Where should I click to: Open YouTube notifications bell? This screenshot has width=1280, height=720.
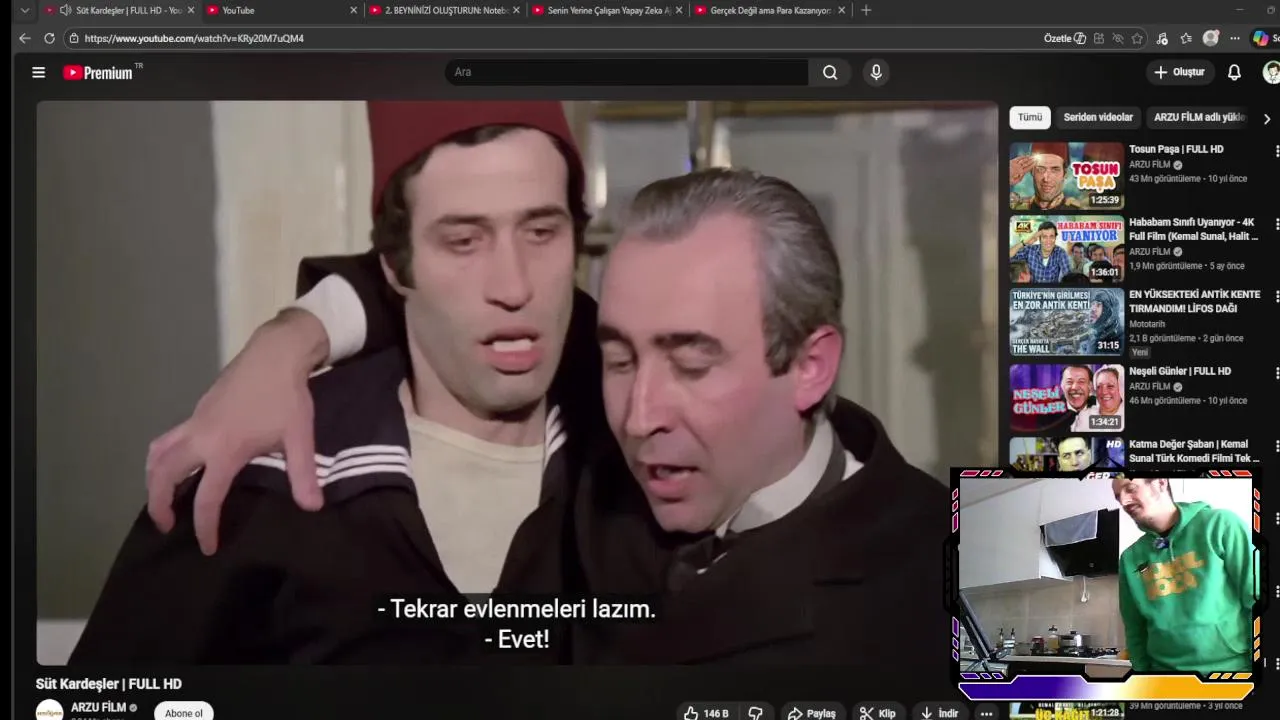point(1234,72)
